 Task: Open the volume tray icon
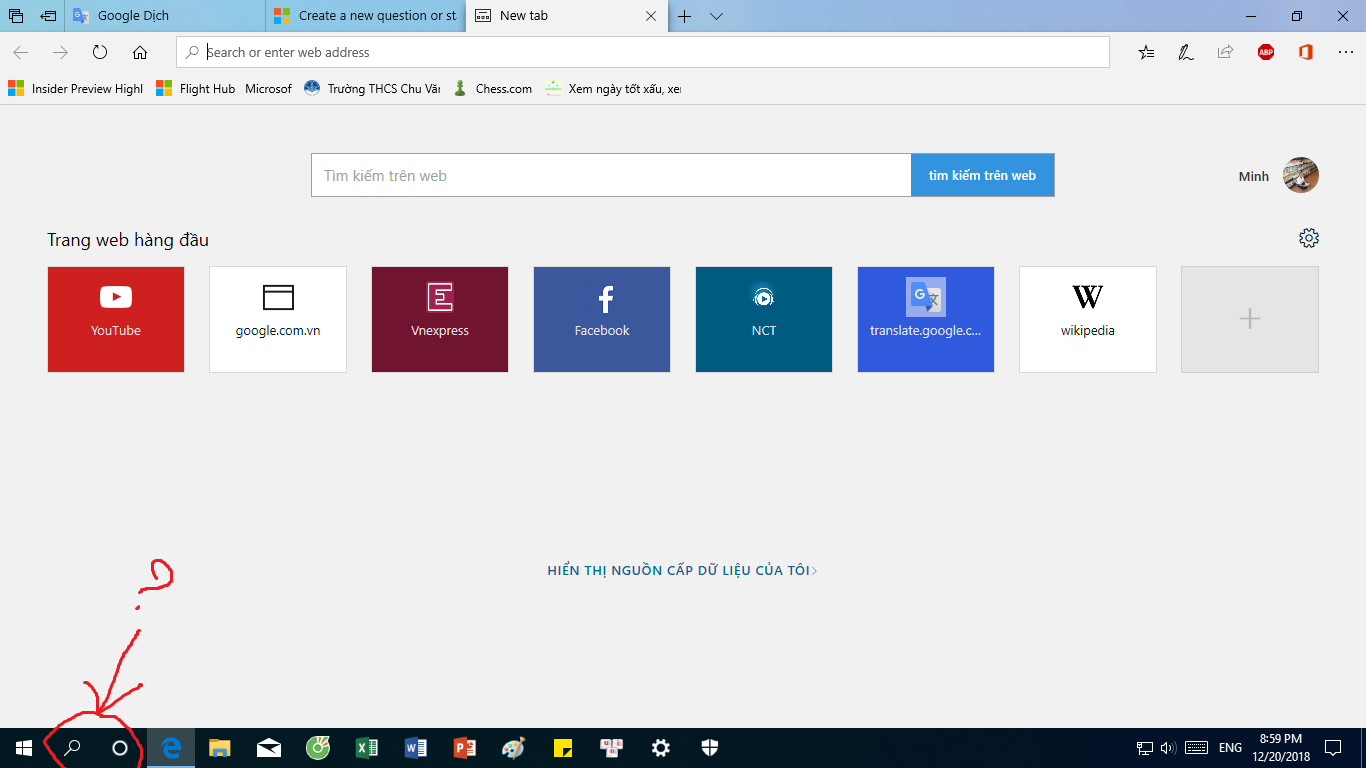pos(1168,748)
